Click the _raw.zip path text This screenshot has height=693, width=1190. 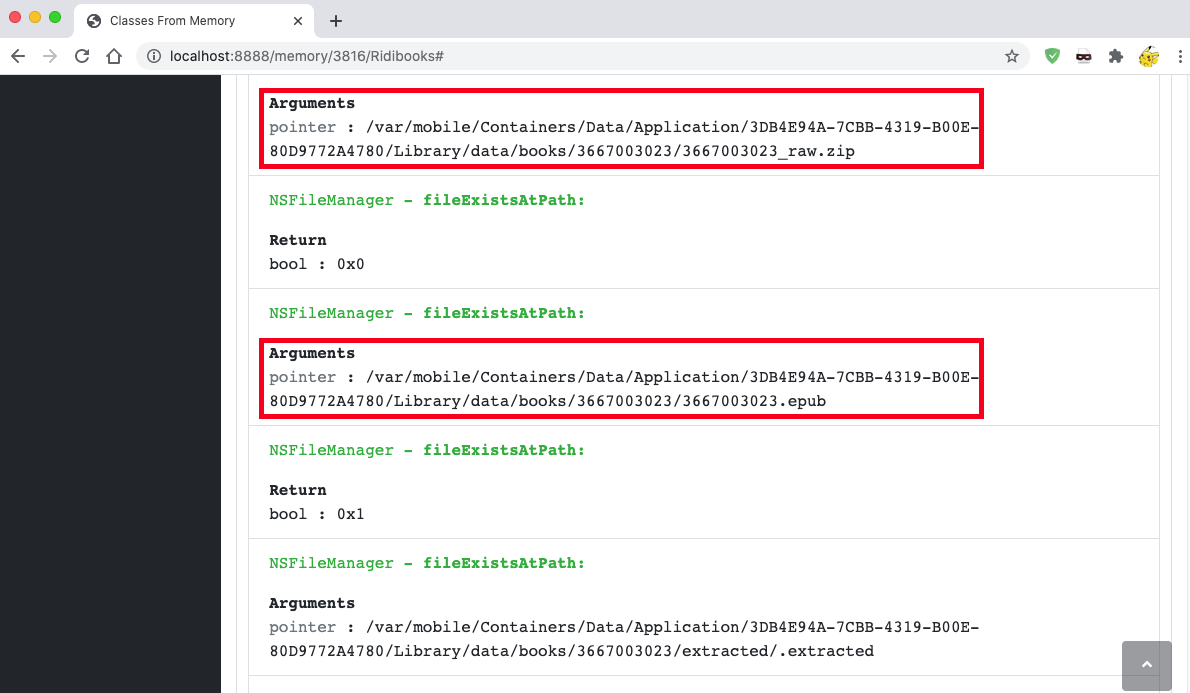coord(623,139)
